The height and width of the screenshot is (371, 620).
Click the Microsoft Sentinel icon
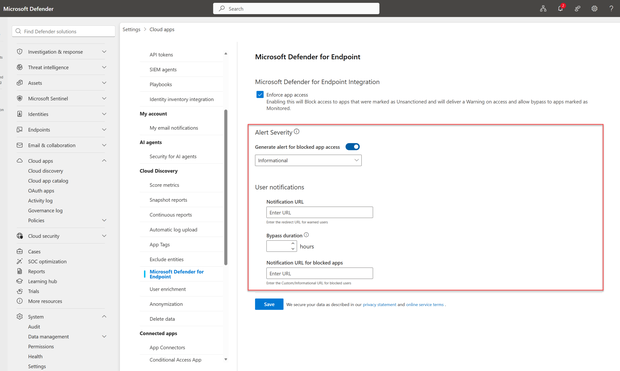click(19, 98)
